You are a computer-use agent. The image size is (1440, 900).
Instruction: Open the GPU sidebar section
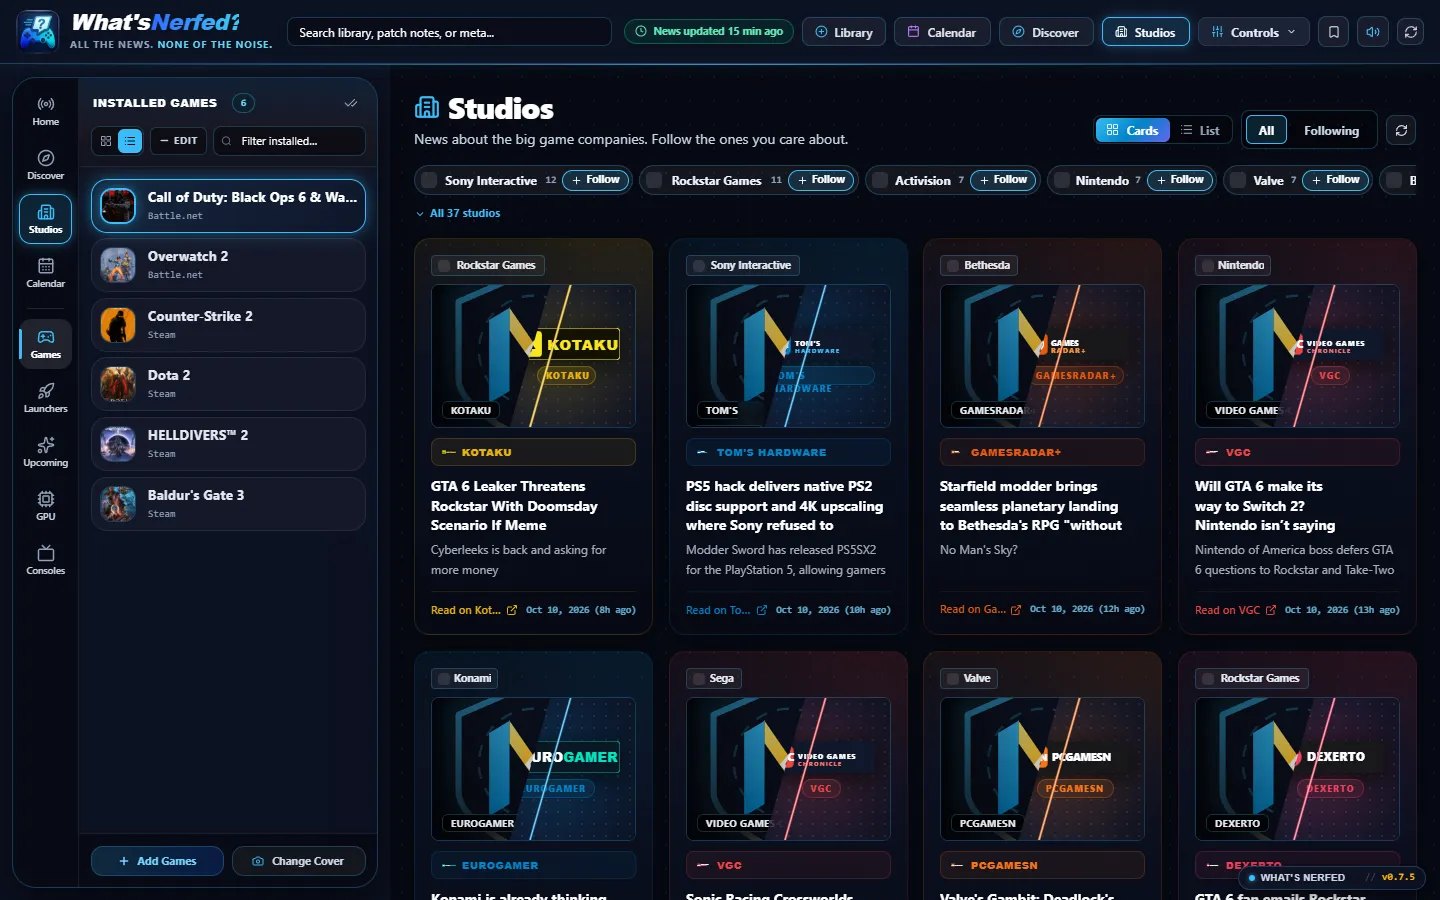pos(45,506)
